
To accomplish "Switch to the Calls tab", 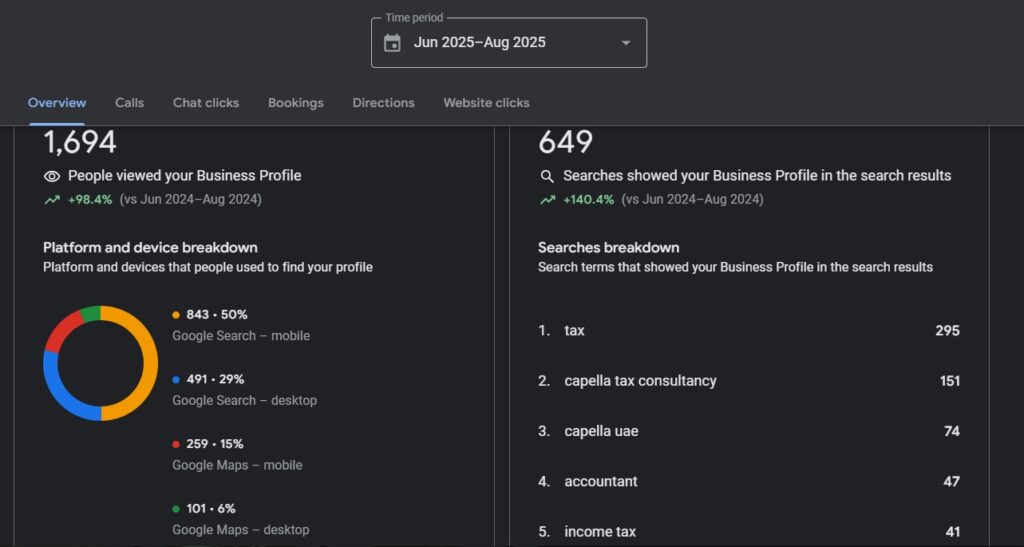I will coord(129,103).
